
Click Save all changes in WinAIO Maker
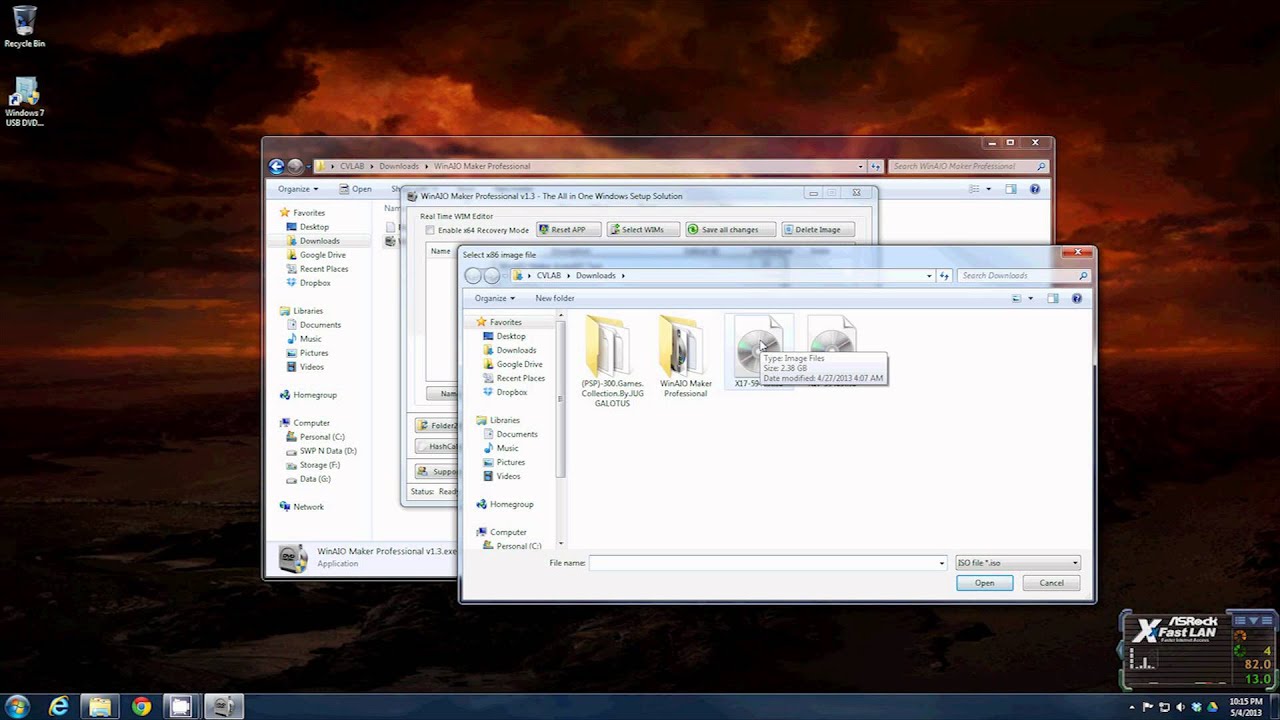[729, 229]
